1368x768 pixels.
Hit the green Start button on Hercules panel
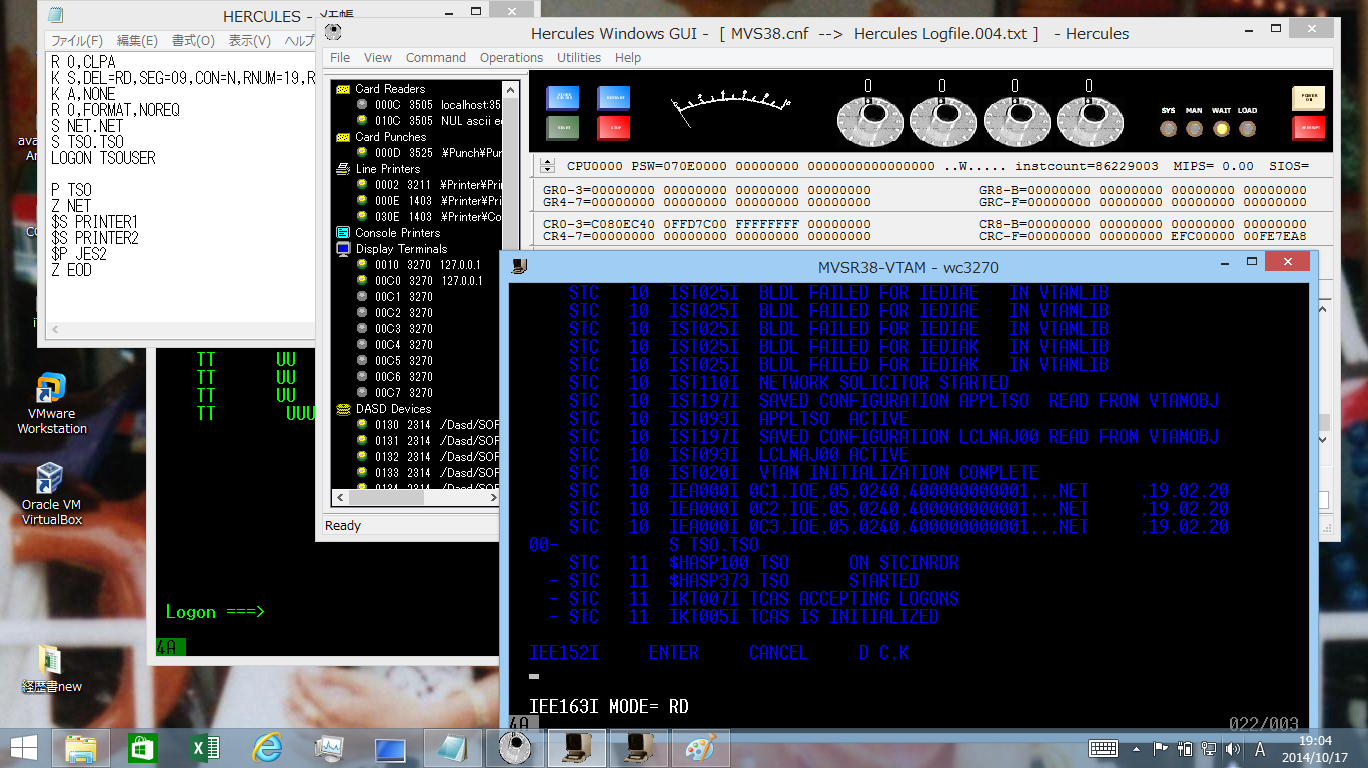click(x=562, y=128)
